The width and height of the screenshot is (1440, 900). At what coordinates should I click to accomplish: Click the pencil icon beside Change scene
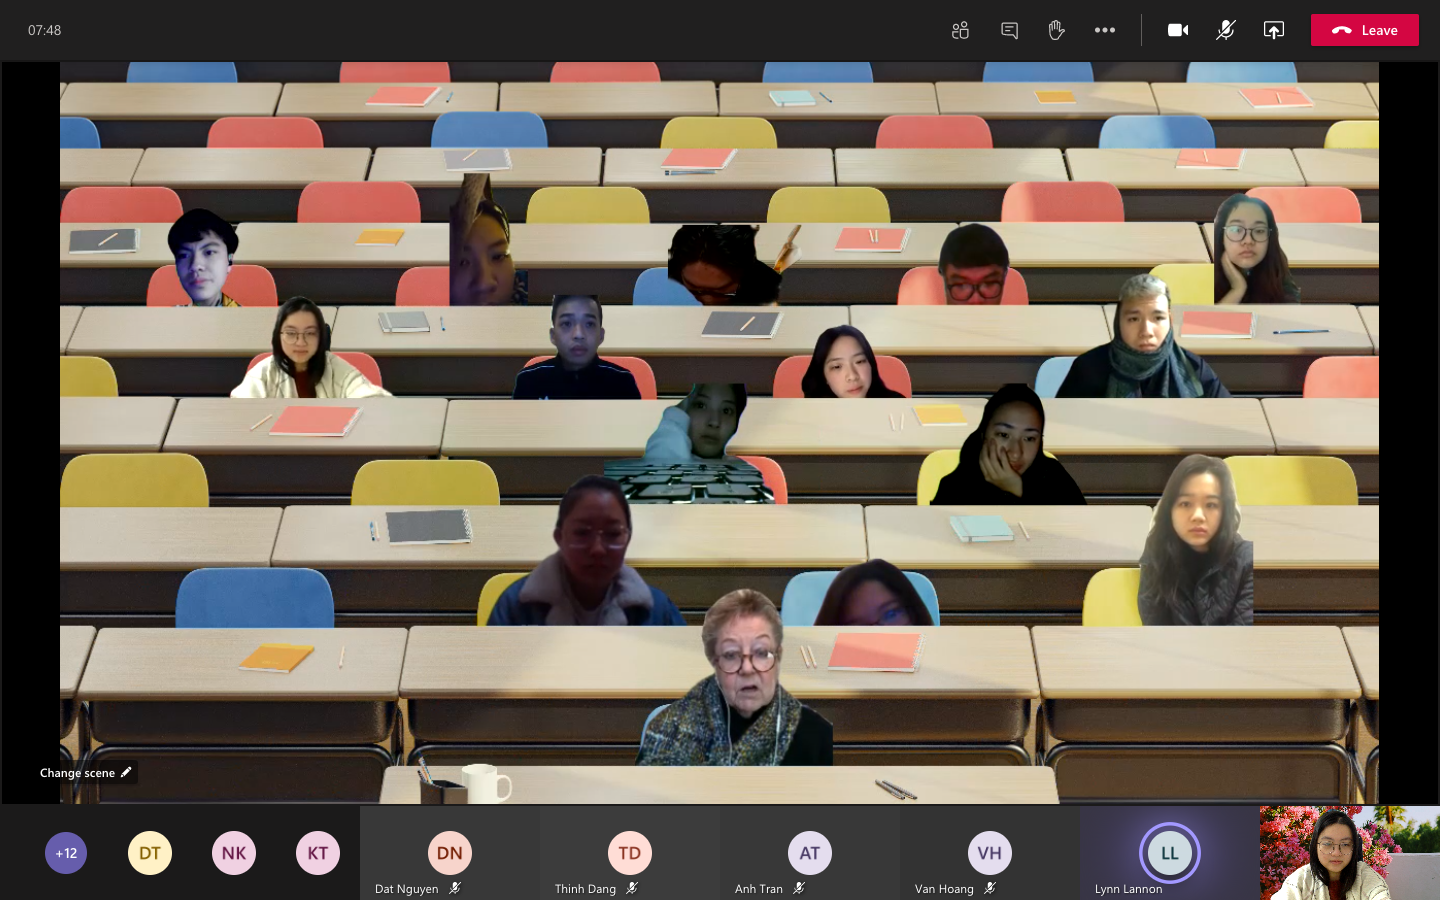pos(126,772)
